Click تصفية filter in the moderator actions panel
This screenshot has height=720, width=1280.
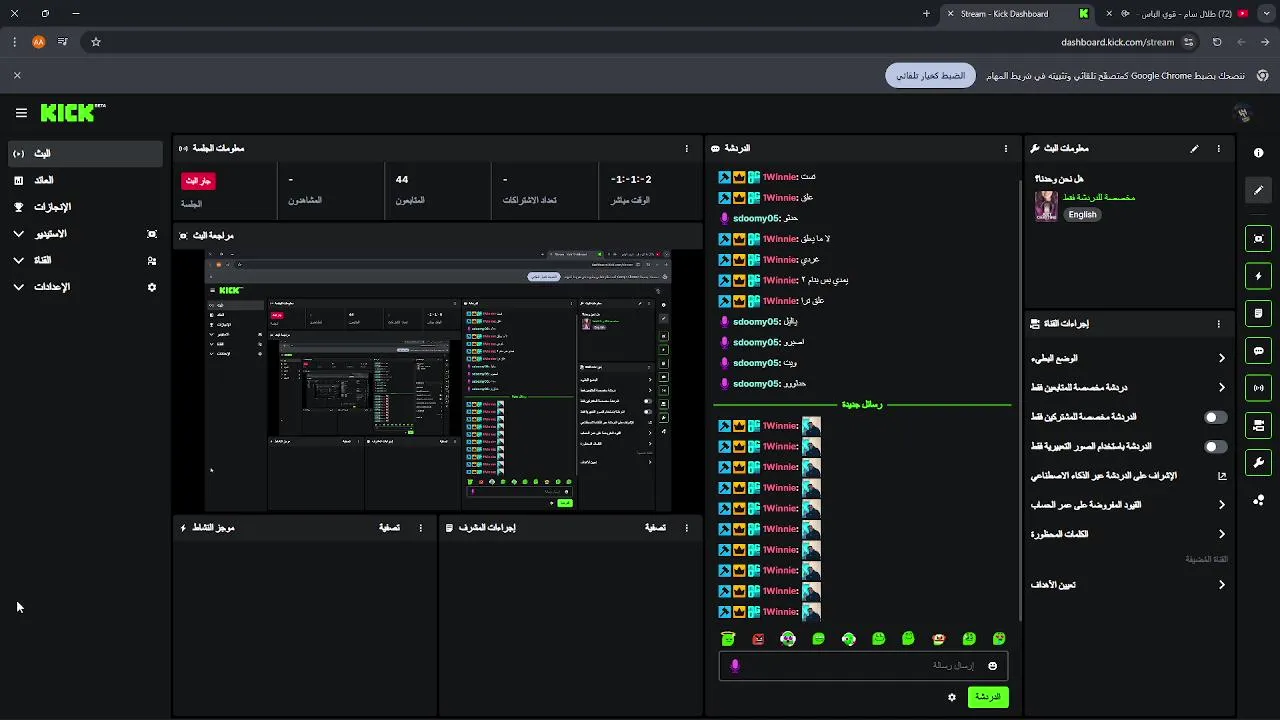(655, 527)
